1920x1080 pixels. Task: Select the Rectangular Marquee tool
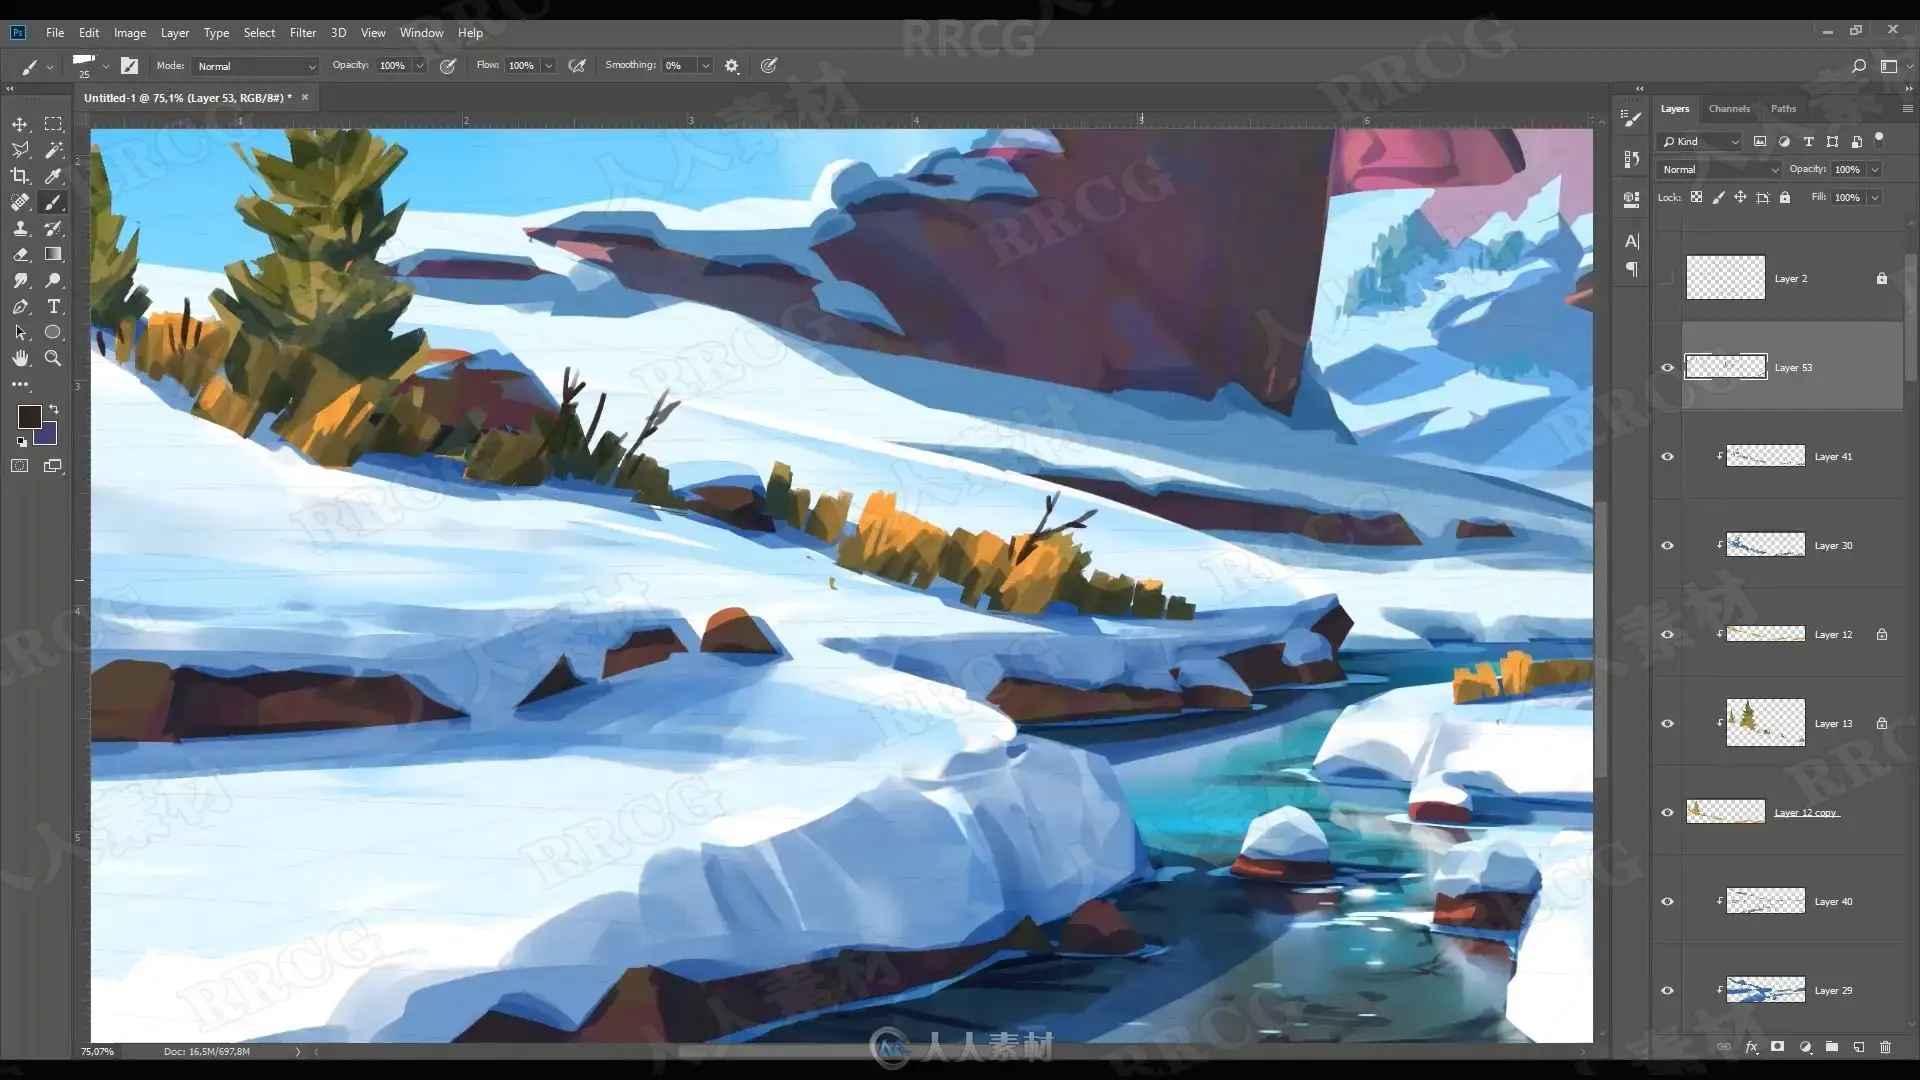(x=53, y=124)
